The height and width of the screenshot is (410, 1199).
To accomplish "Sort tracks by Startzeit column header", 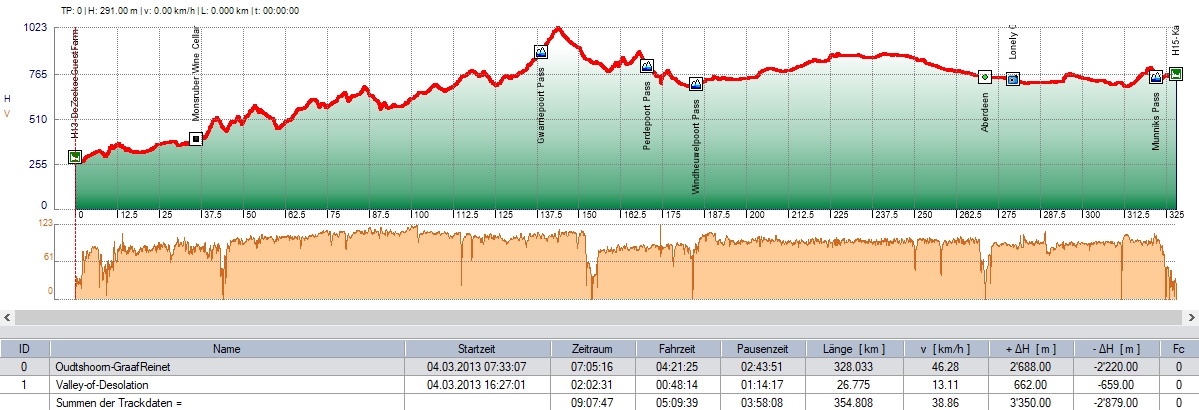I will coord(477,348).
